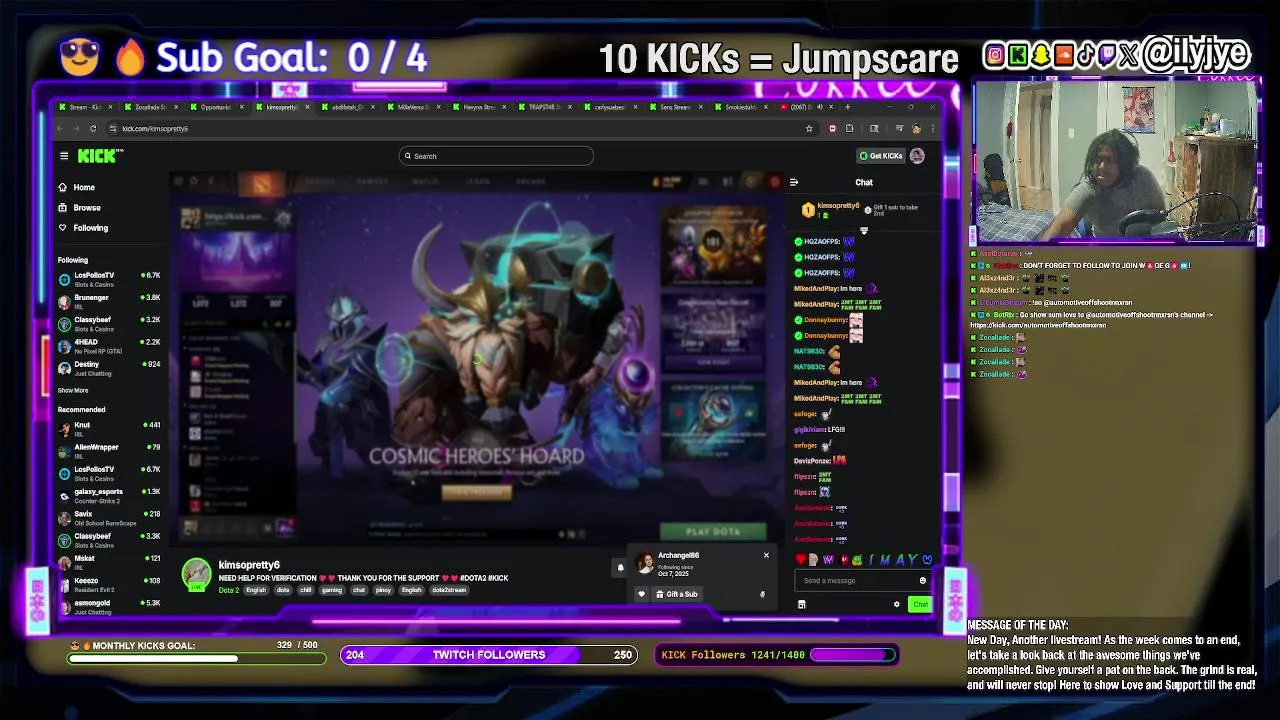Viewport: 1280px width, 720px height.
Task: Open the Kick hamburger menu
Action: pyautogui.click(x=64, y=156)
